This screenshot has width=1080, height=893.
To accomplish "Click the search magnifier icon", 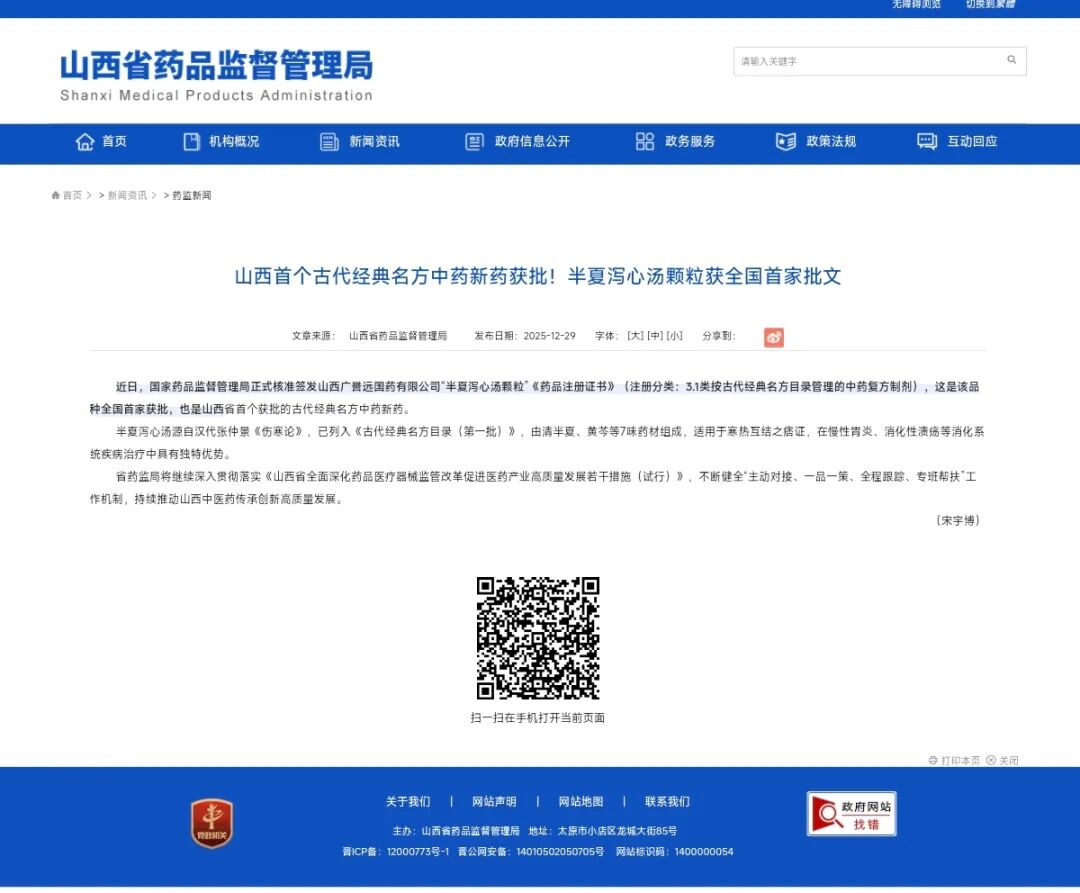I will [x=1011, y=61].
